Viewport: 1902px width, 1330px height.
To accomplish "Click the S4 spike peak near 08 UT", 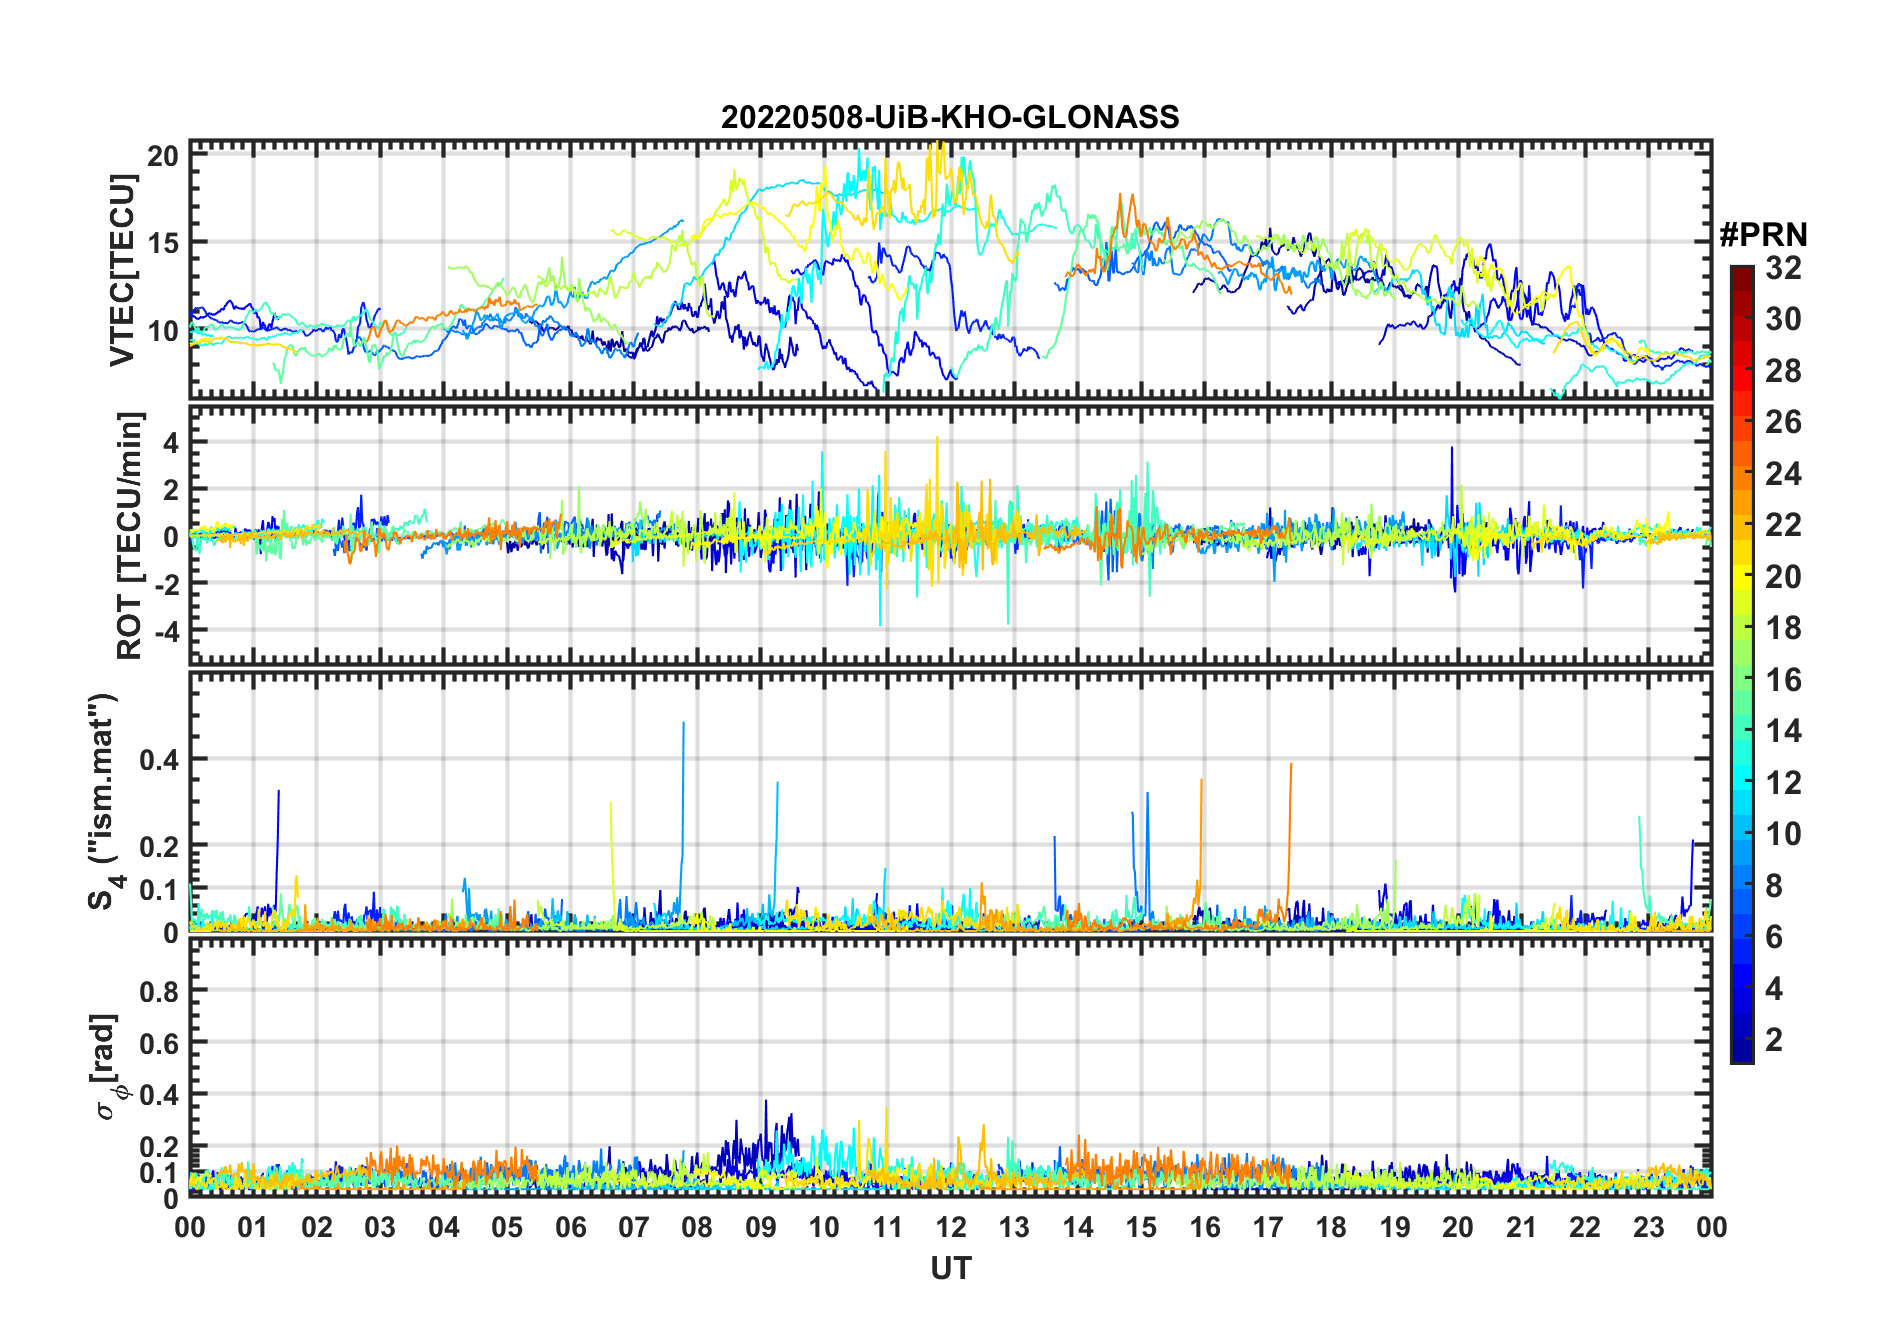I will click(683, 723).
